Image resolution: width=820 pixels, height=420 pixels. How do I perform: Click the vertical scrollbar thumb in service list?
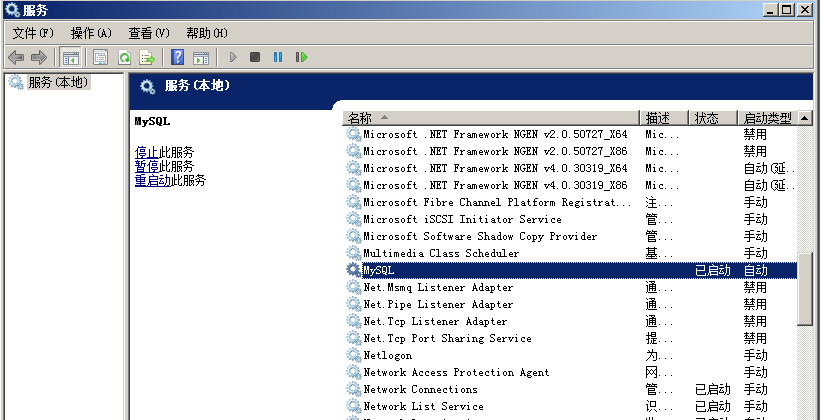pyautogui.click(x=805, y=289)
